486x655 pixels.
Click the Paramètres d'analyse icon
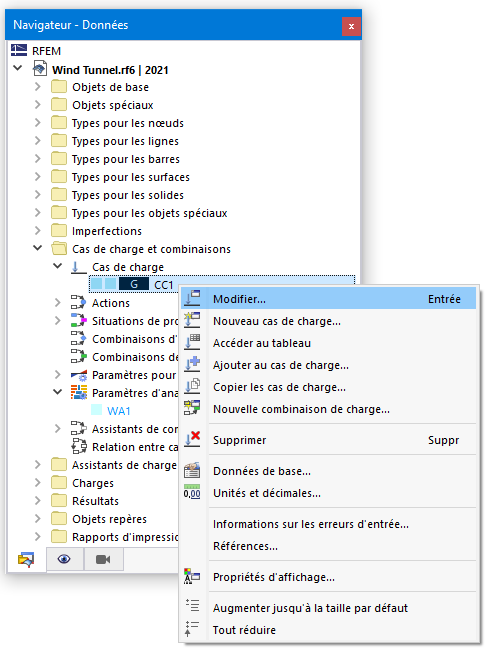coord(79,393)
